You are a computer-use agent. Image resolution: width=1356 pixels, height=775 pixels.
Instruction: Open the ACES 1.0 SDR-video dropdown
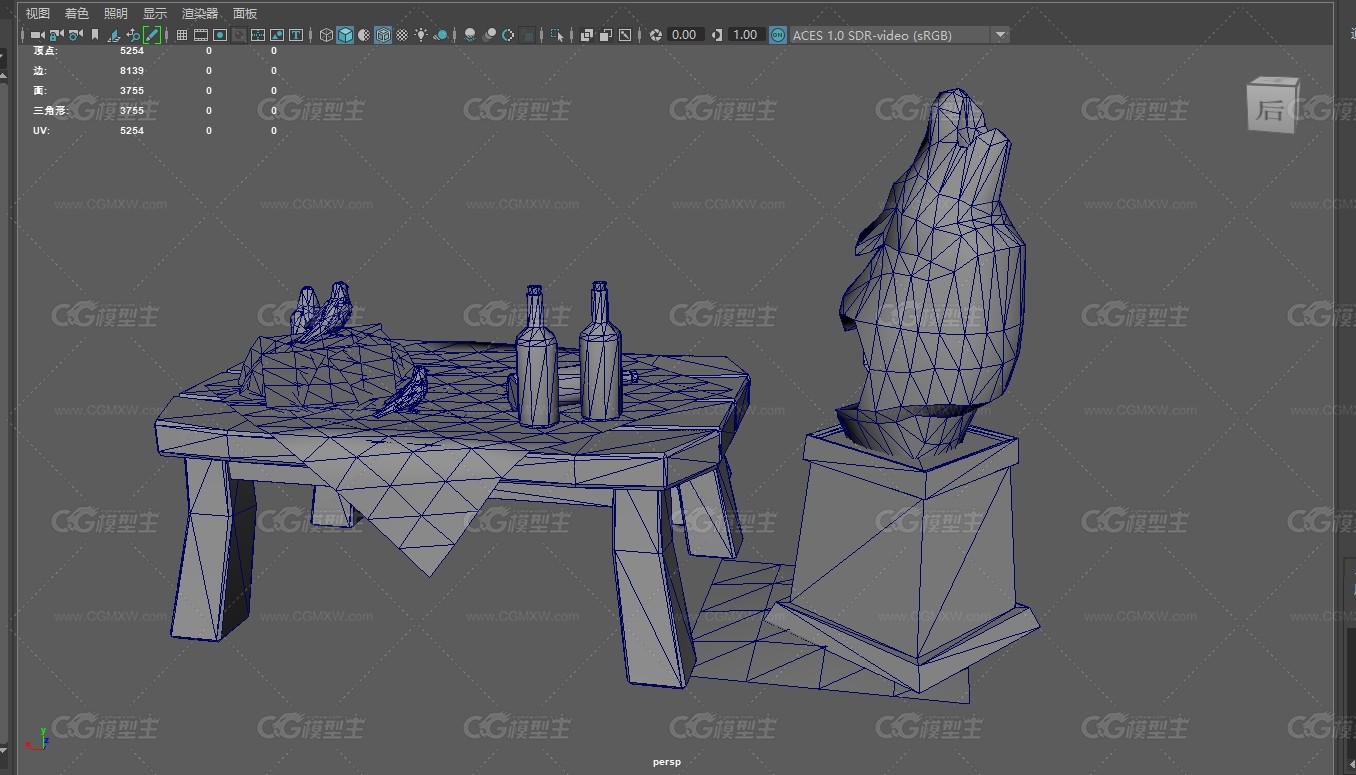pos(899,35)
